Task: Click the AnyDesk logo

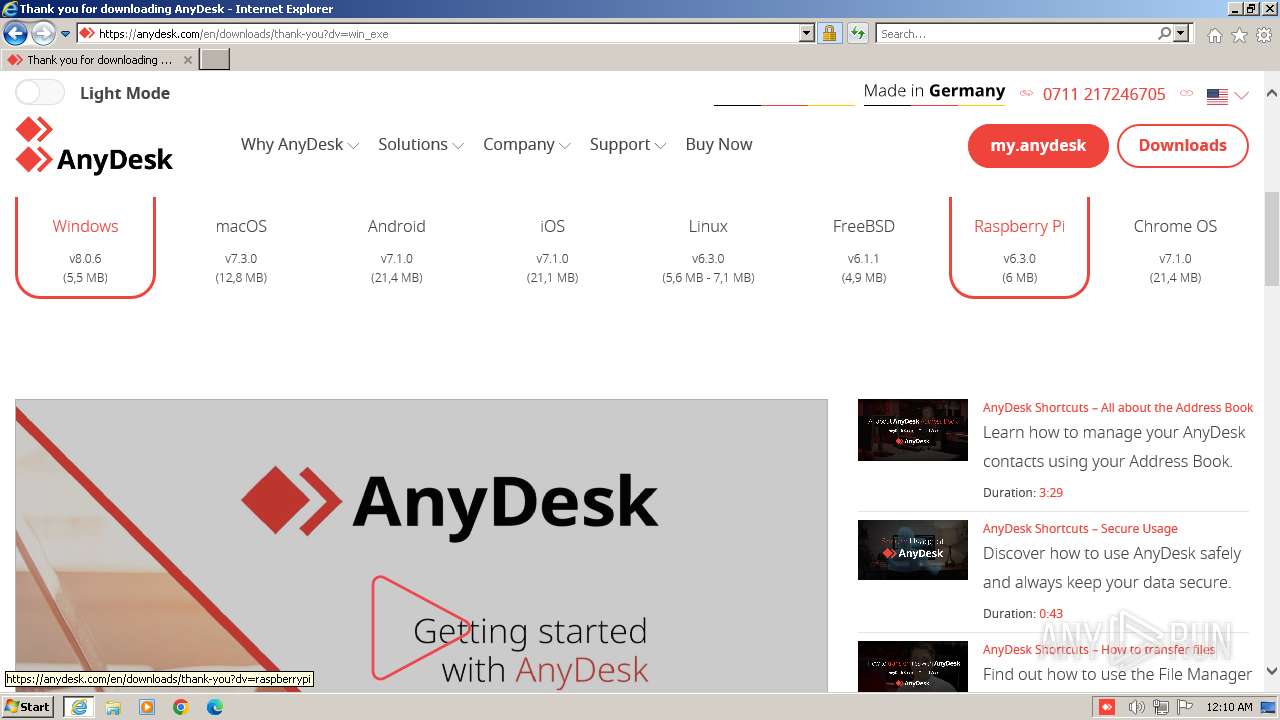Action: point(94,146)
